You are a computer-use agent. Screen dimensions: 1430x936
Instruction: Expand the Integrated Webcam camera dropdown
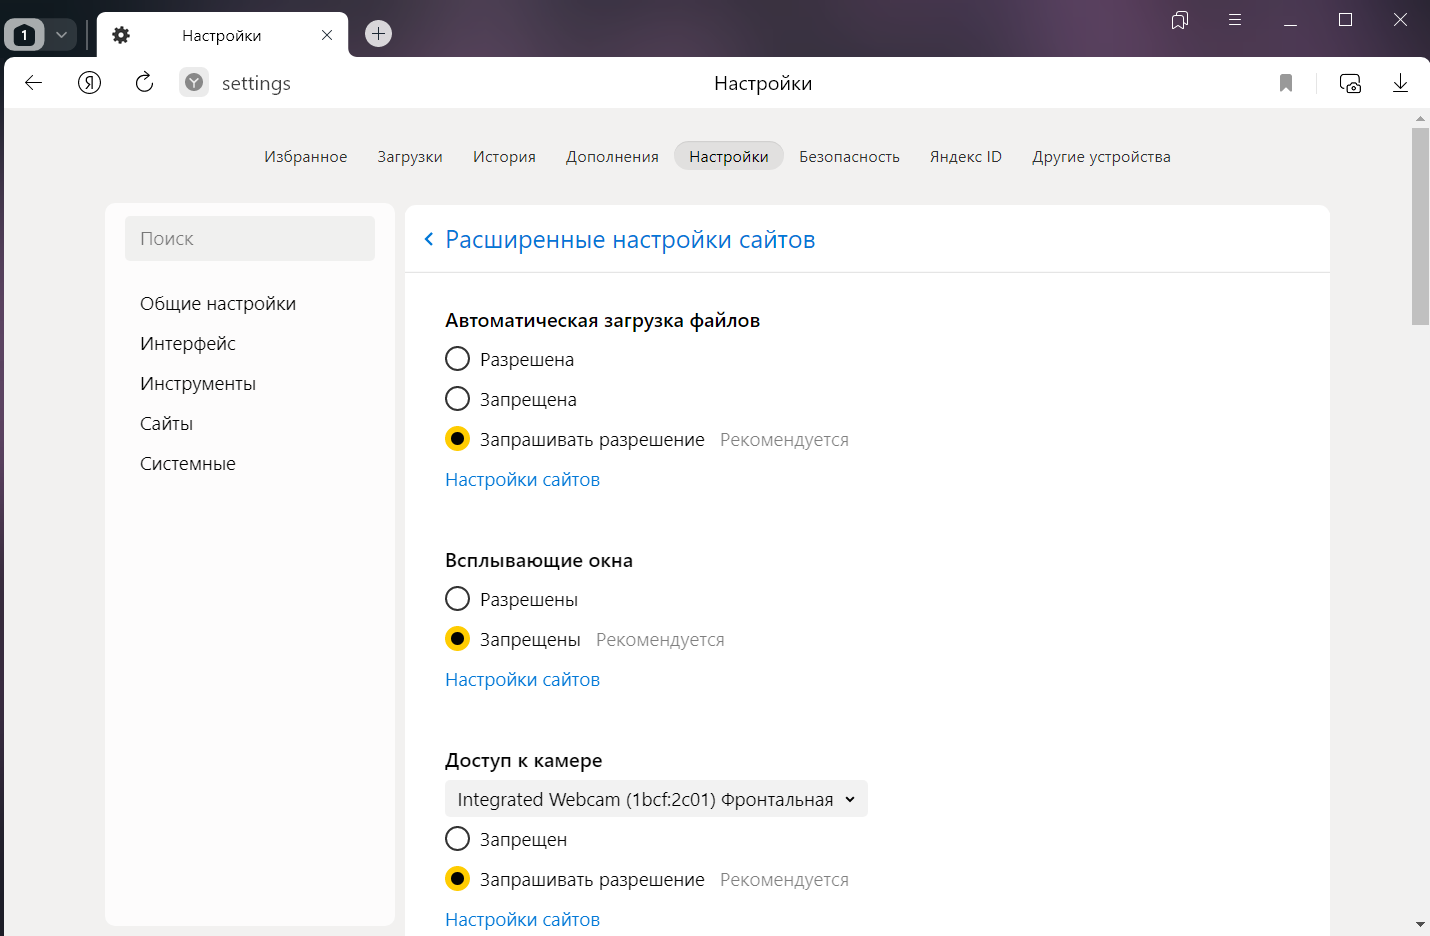pyautogui.click(x=656, y=799)
